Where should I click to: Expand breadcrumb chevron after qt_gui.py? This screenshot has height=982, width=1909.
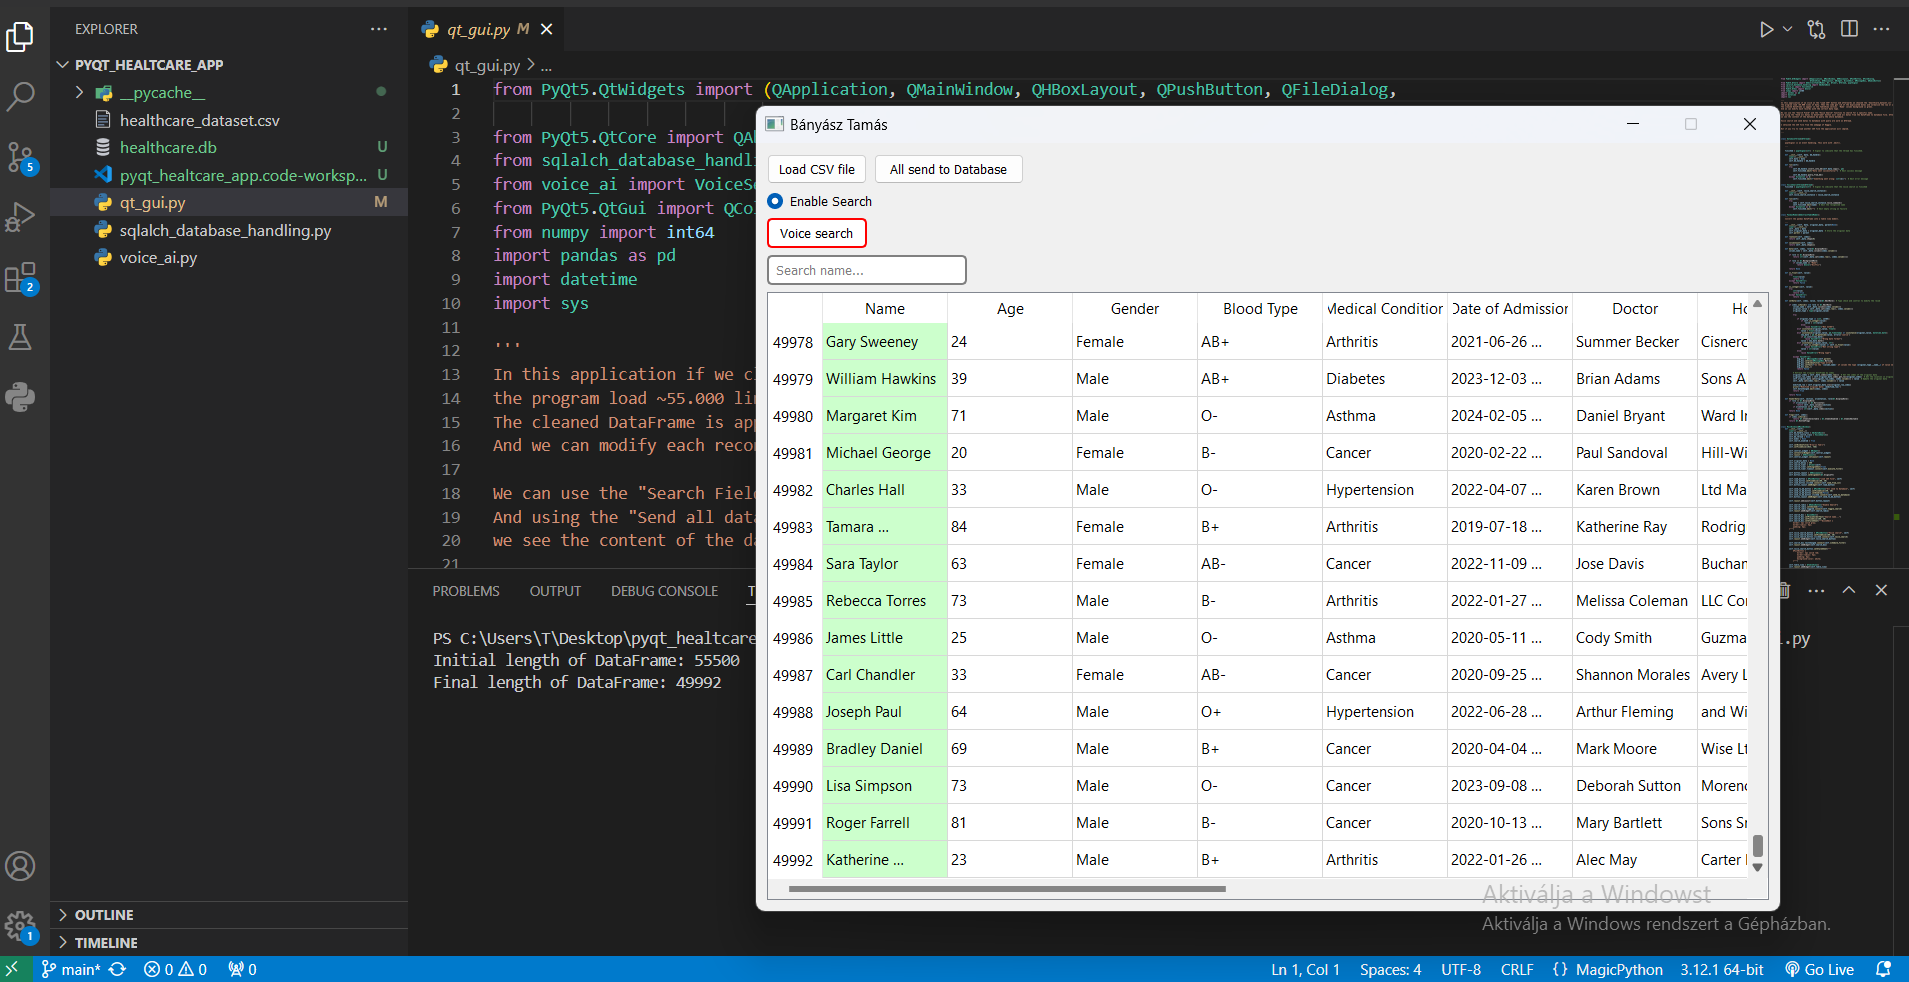(x=531, y=65)
